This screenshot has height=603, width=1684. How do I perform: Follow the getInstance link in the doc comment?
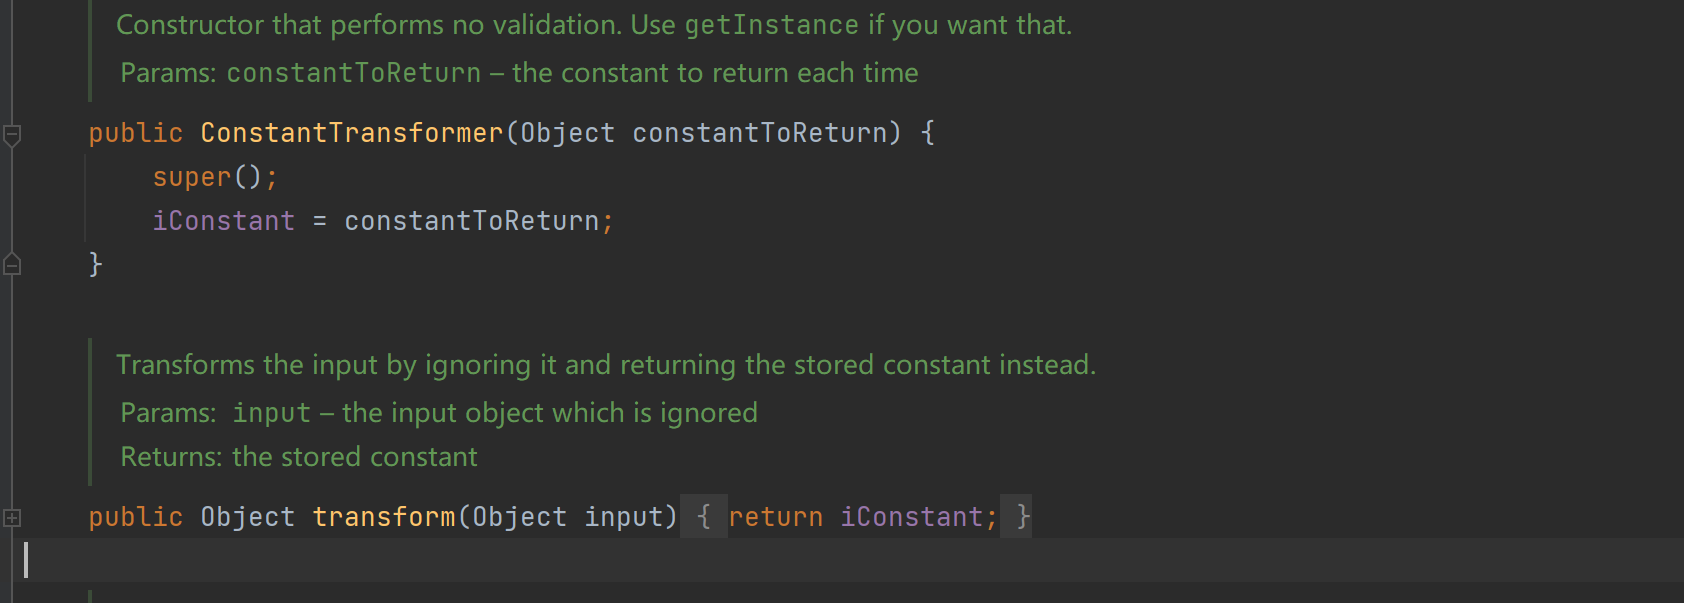click(x=772, y=25)
